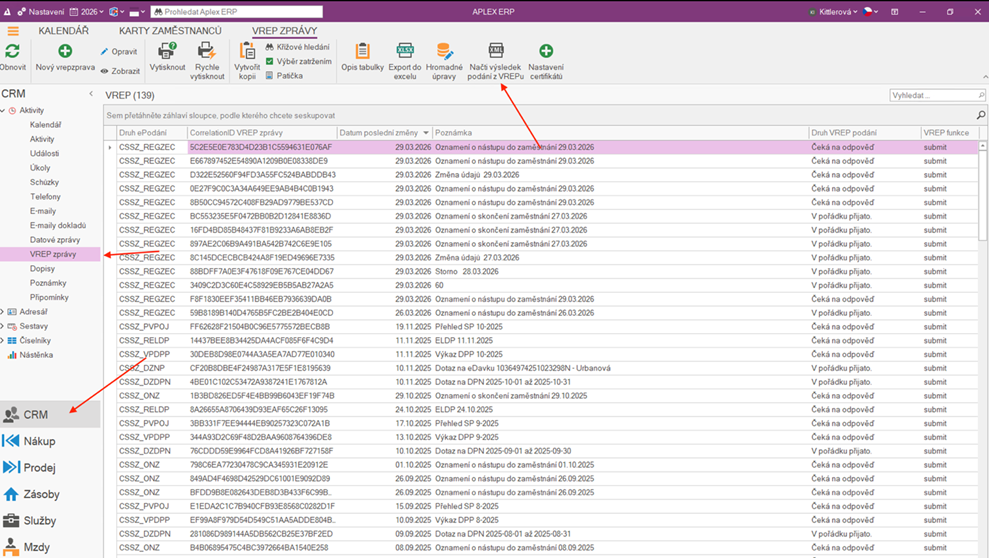Click the Opravit edit button
The image size is (989, 558).
pyautogui.click(x=119, y=51)
